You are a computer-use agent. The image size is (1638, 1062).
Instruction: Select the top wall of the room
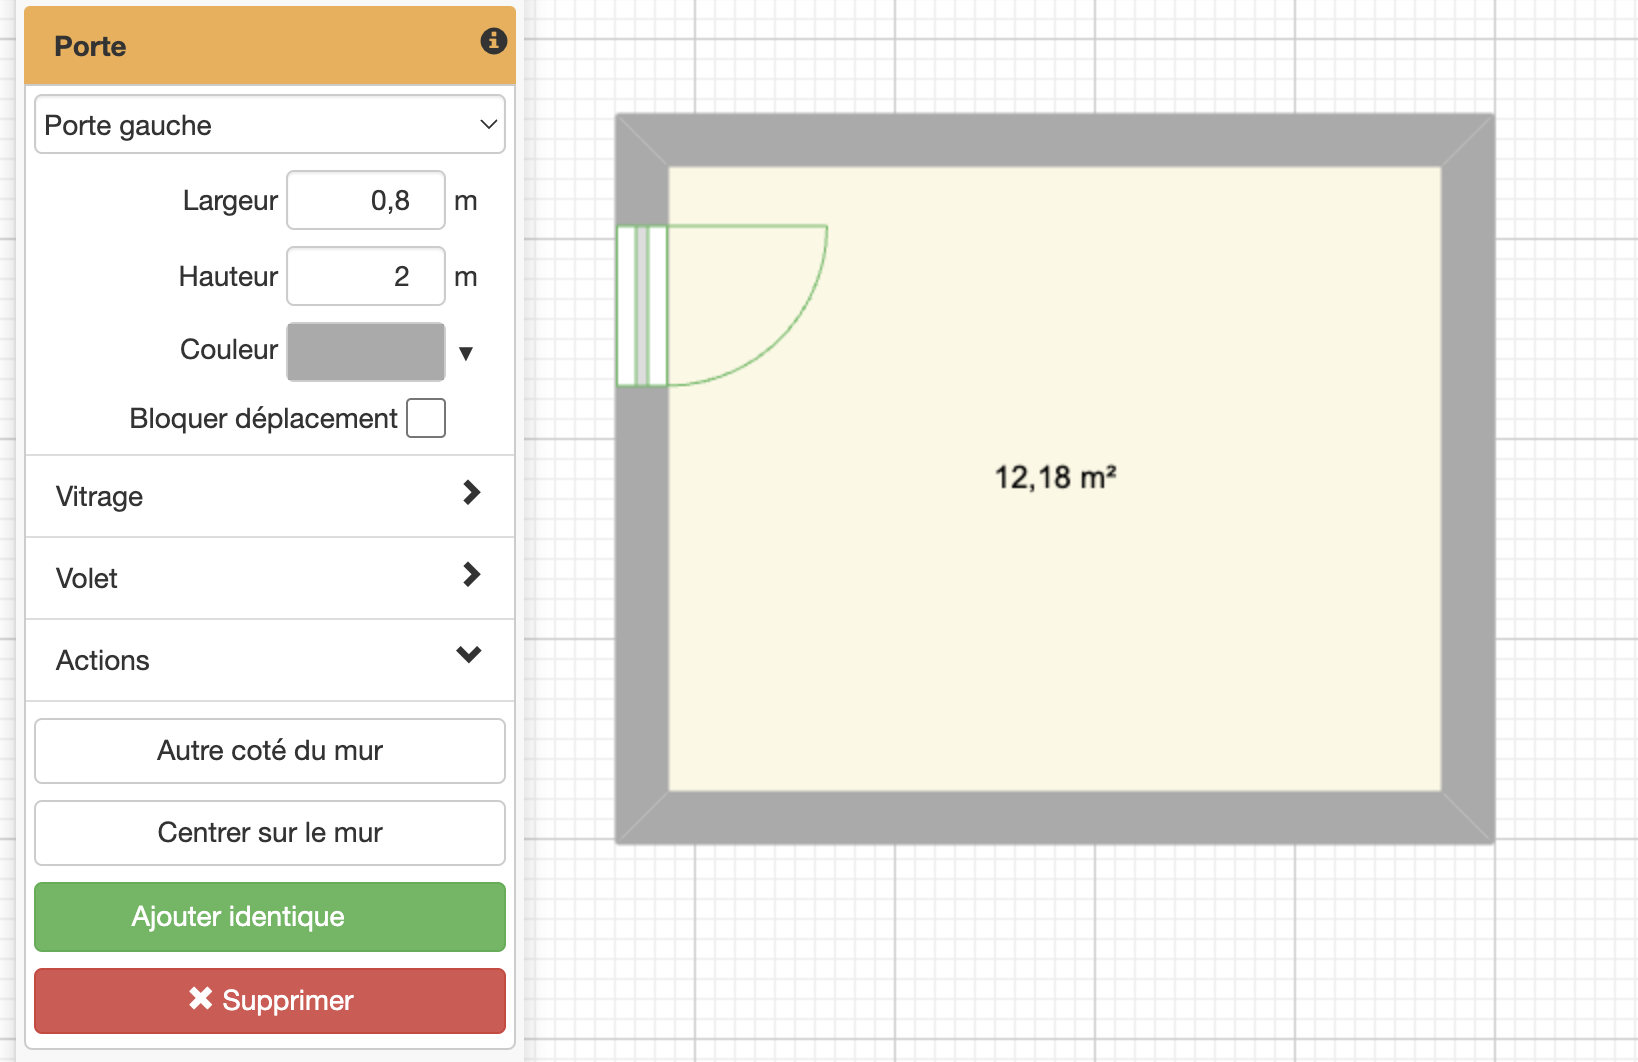(x=1054, y=140)
